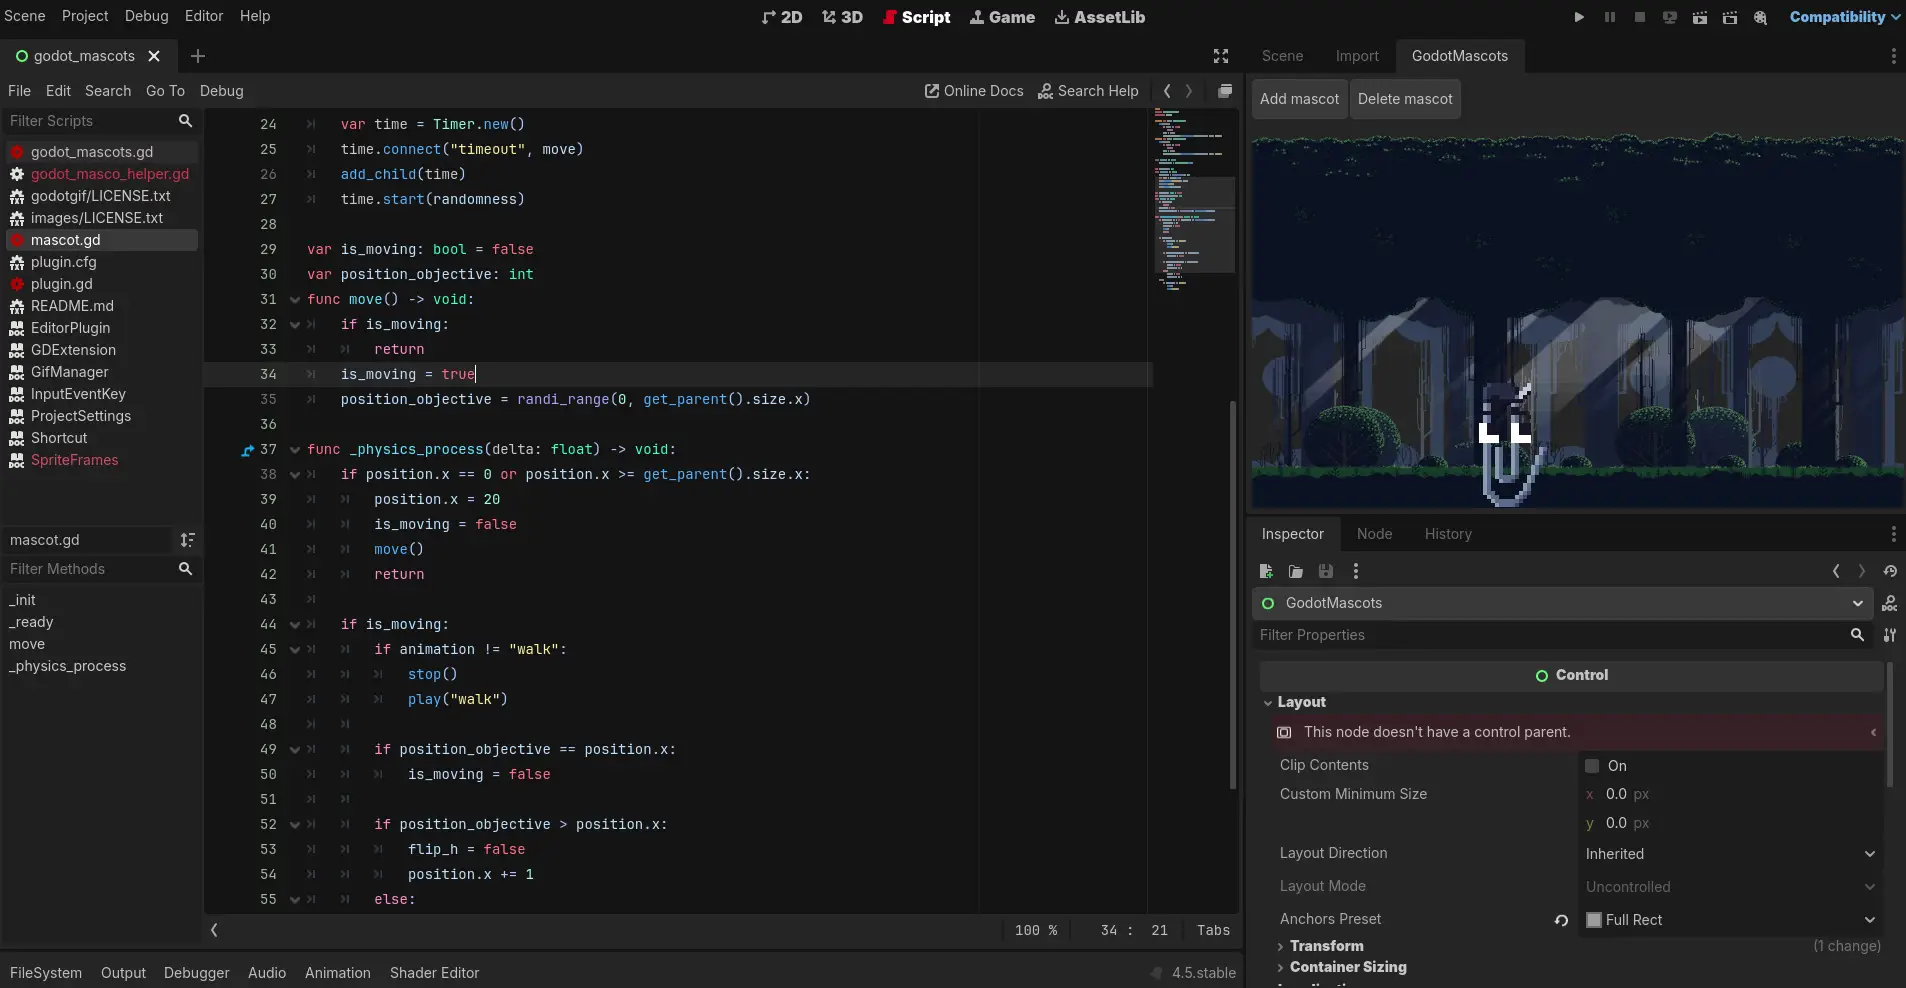The image size is (1906, 988).
Task: Open the Layout Direction dropdown
Action: coord(1730,854)
